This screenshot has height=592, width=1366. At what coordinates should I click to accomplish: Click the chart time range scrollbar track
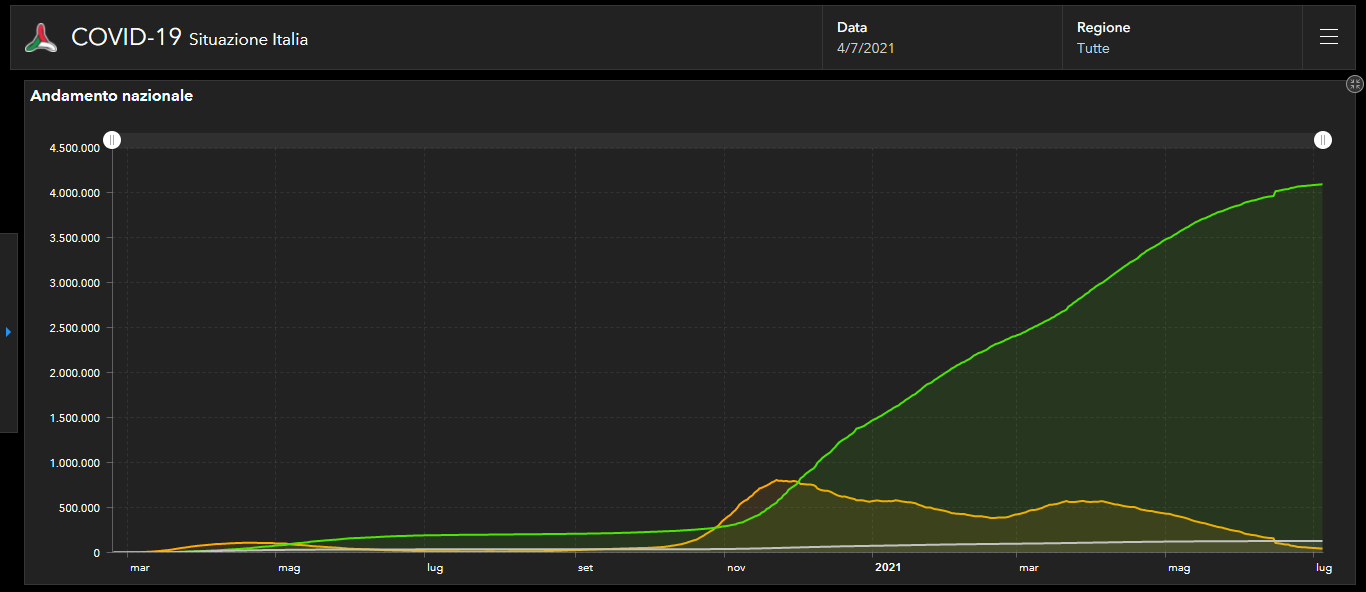coord(717,140)
